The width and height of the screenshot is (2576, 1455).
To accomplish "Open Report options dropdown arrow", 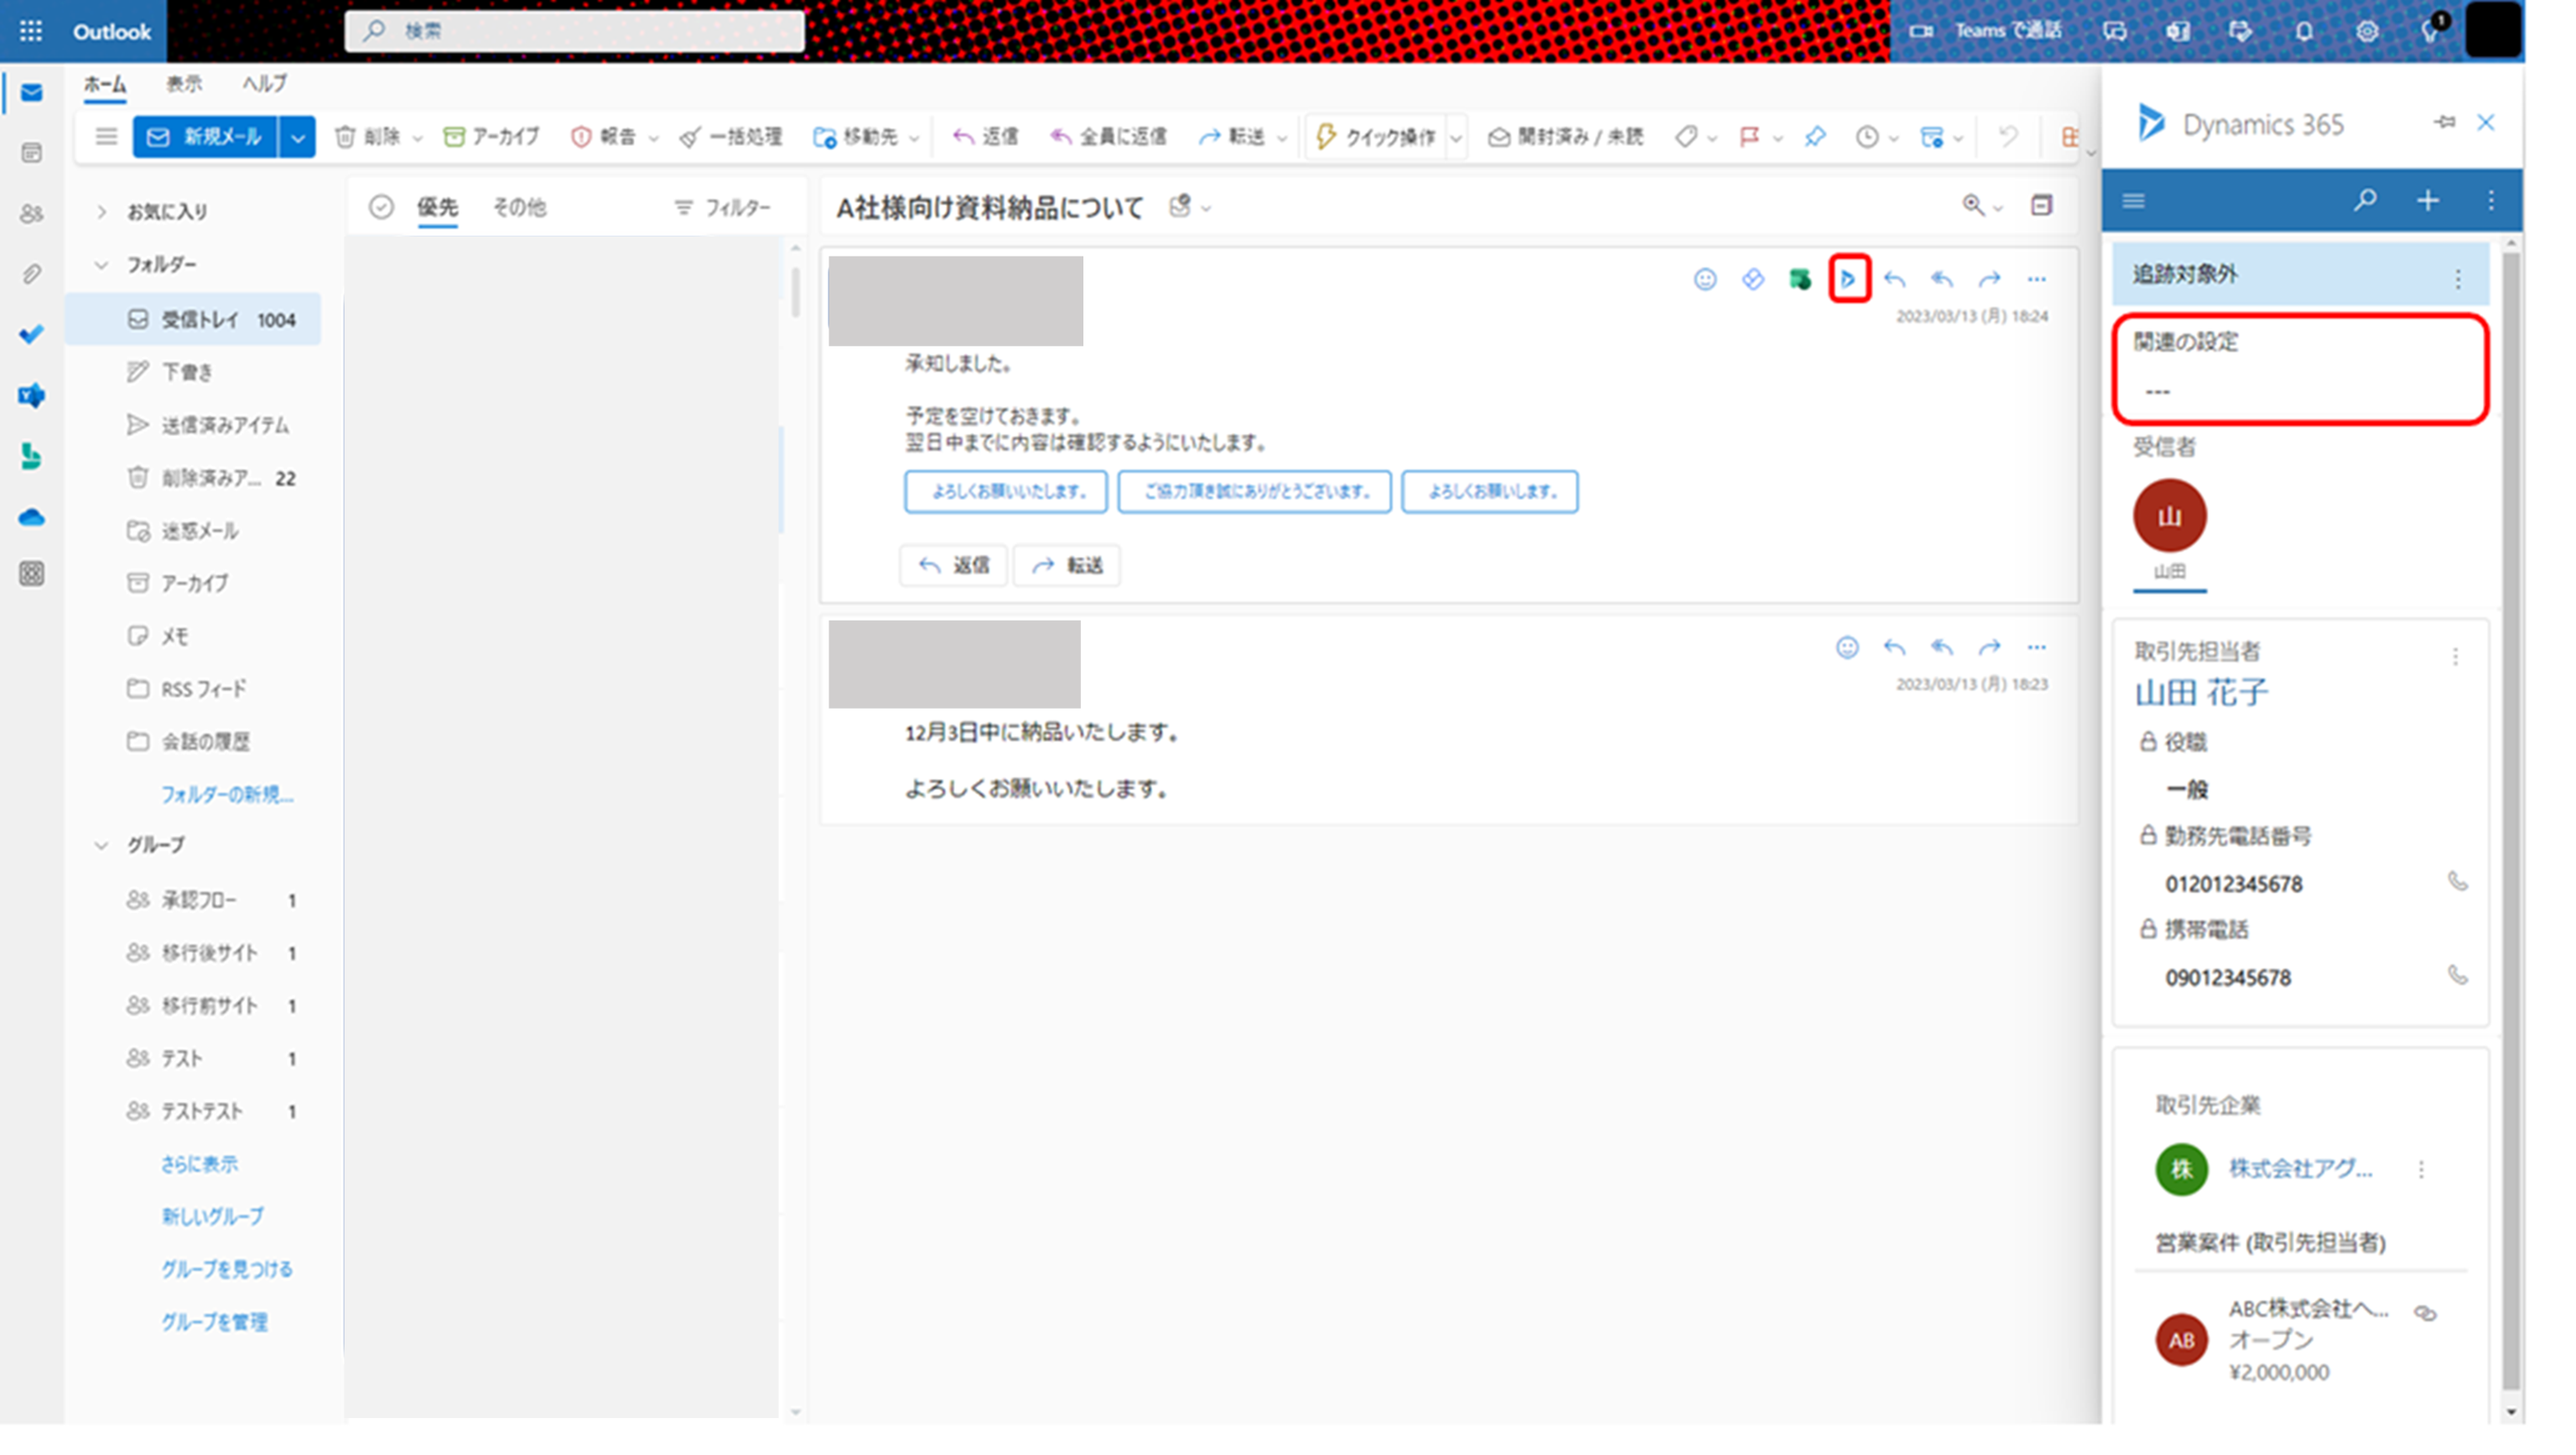I will 654,138.
